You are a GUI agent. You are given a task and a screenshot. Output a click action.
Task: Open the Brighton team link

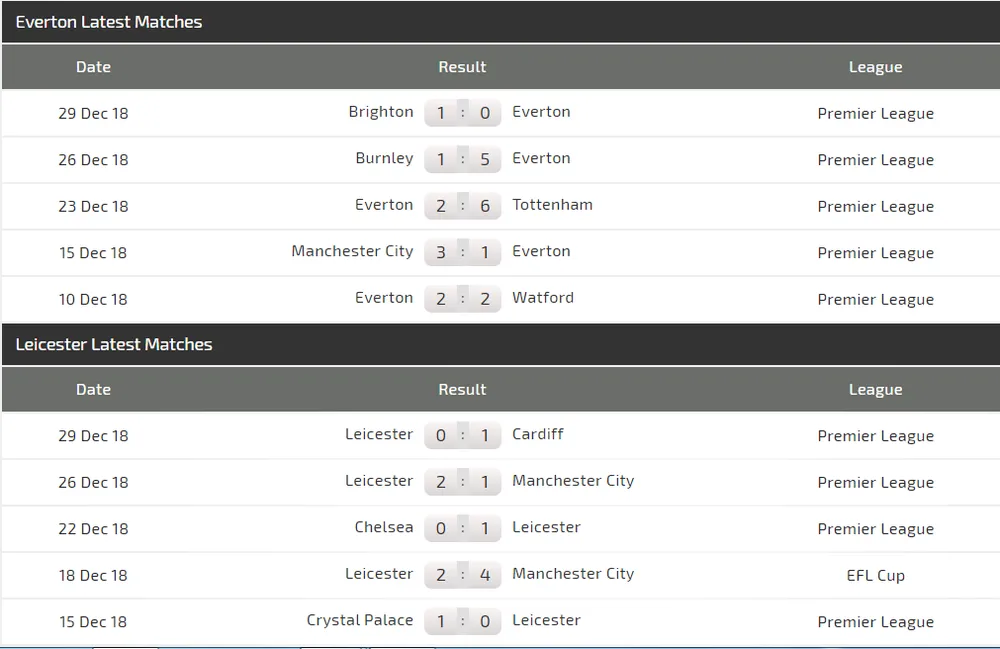pos(380,112)
